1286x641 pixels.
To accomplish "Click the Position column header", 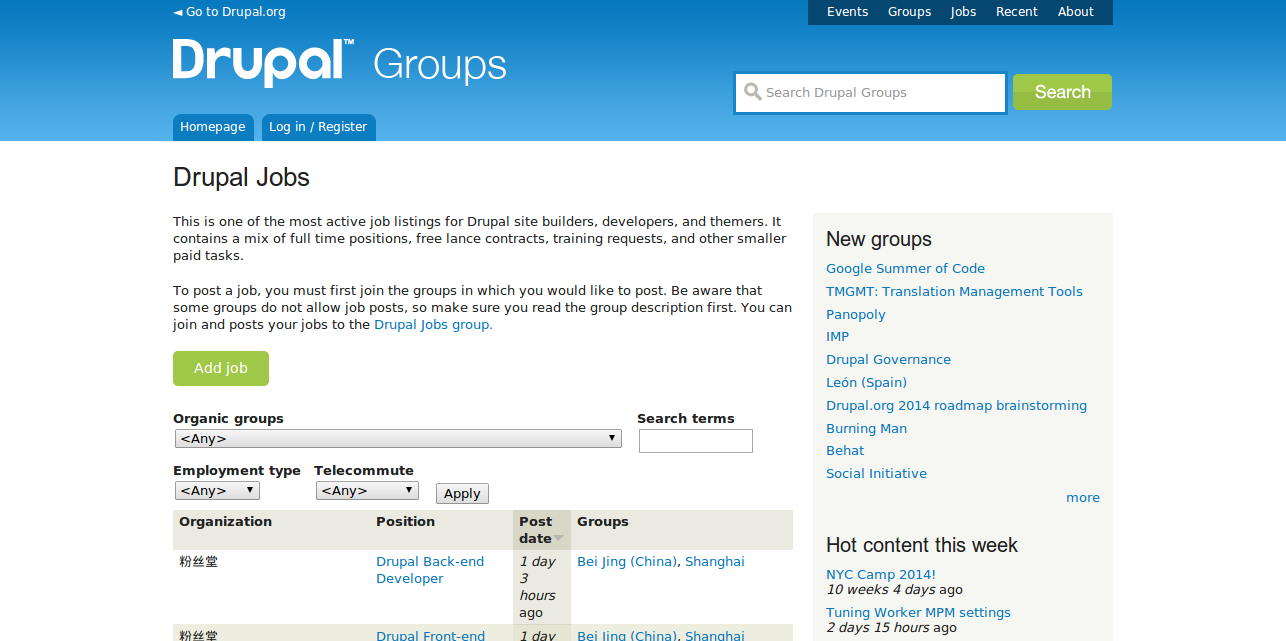I will click(x=405, y=522).
